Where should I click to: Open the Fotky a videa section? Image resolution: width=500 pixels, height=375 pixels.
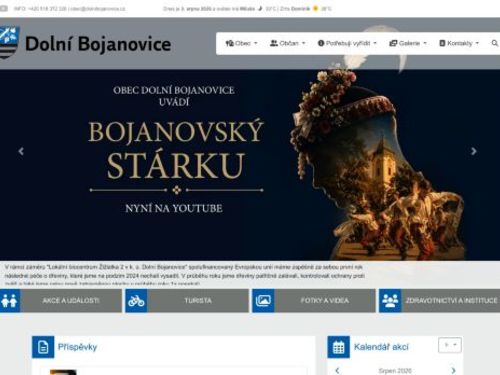[x=324, y=301]
